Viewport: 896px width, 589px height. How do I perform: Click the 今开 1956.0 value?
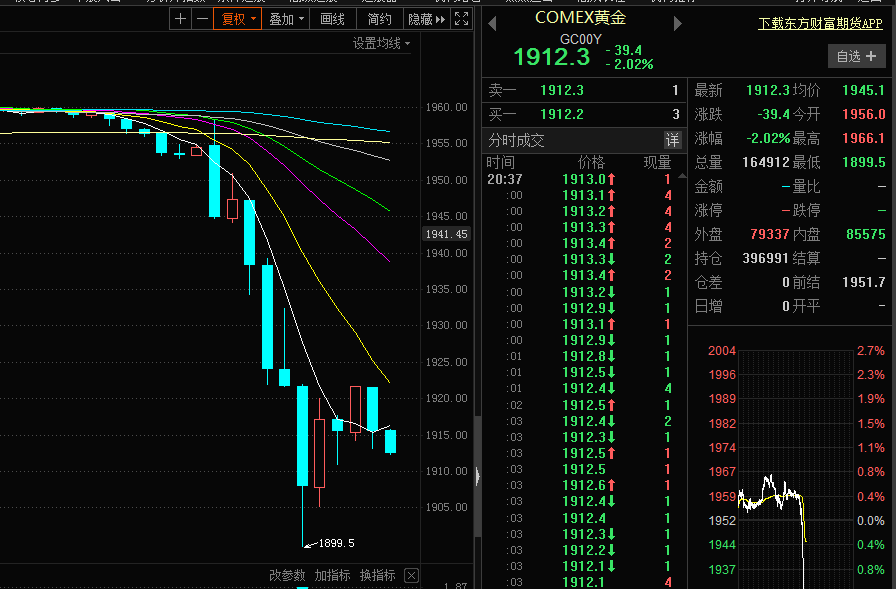point(863,114)
